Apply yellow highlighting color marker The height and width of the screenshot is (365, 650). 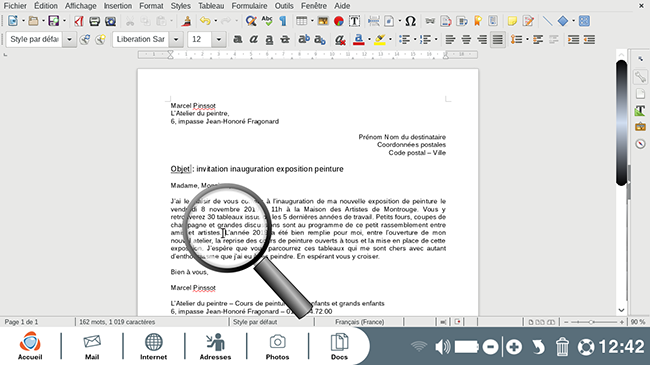pyautogui.click(x=380, y=39)
